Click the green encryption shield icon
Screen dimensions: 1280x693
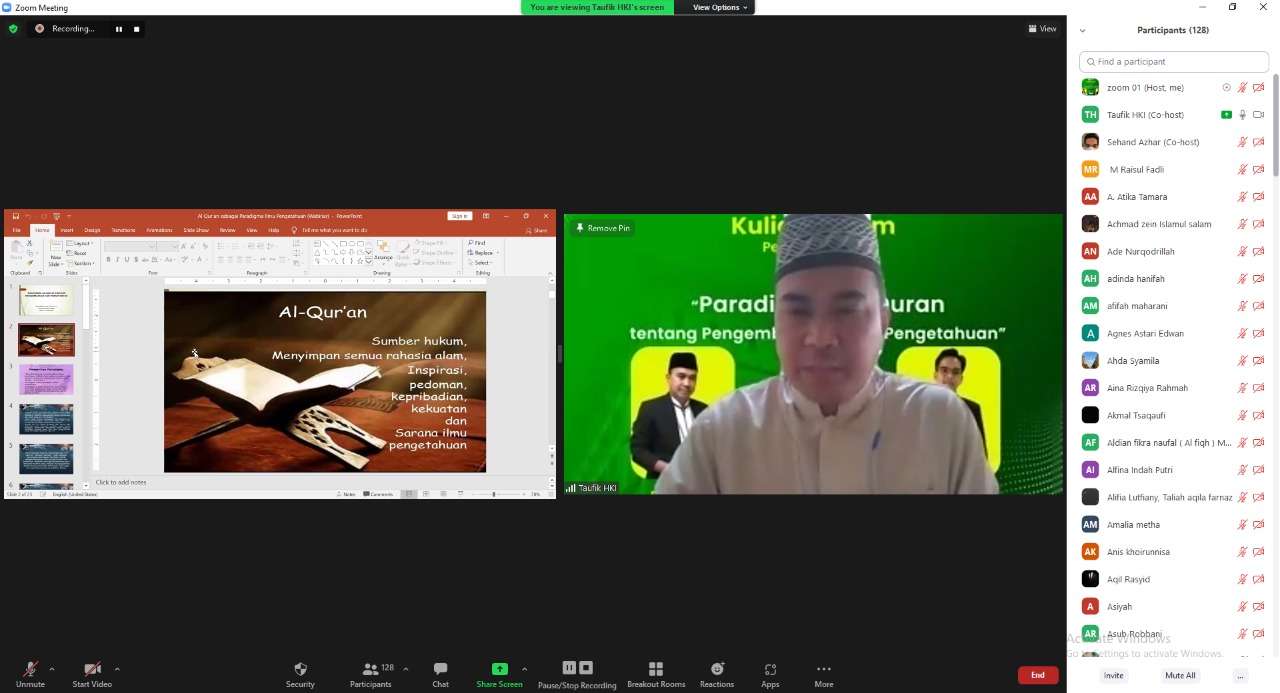point(13,29)
